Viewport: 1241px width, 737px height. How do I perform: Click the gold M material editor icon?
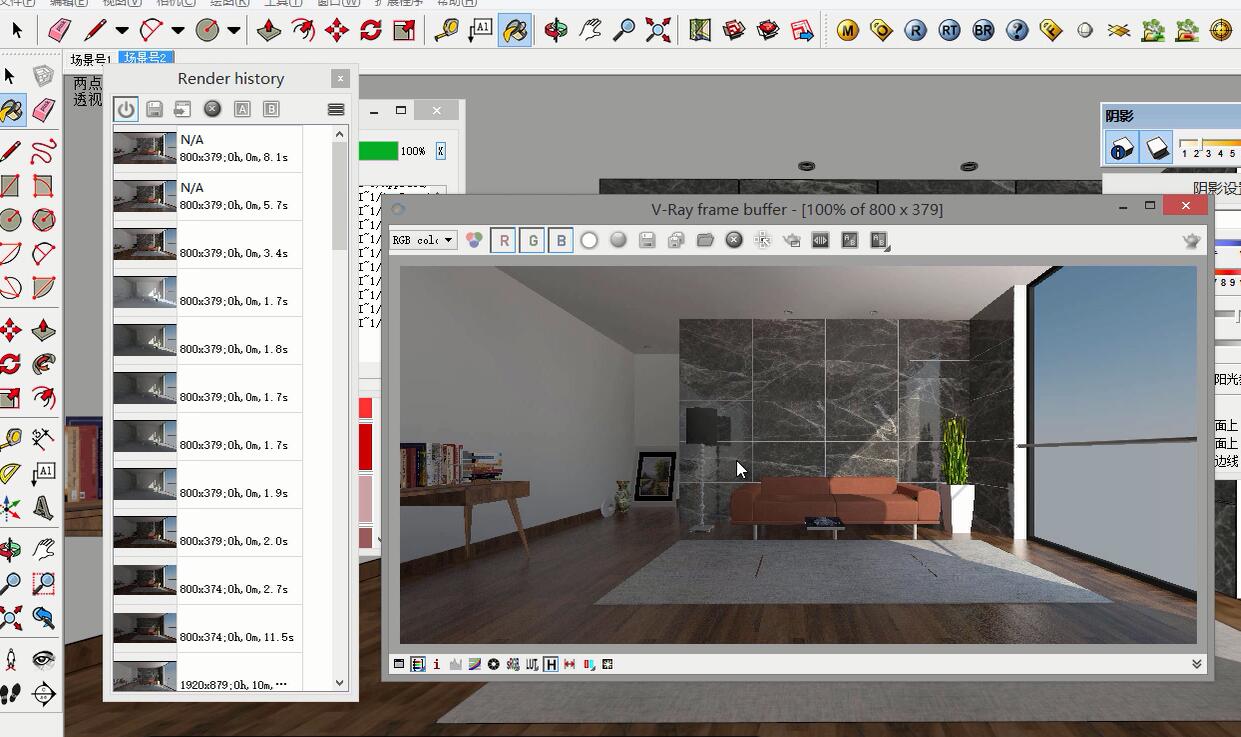pyautogui.click(x=848, y=30)
